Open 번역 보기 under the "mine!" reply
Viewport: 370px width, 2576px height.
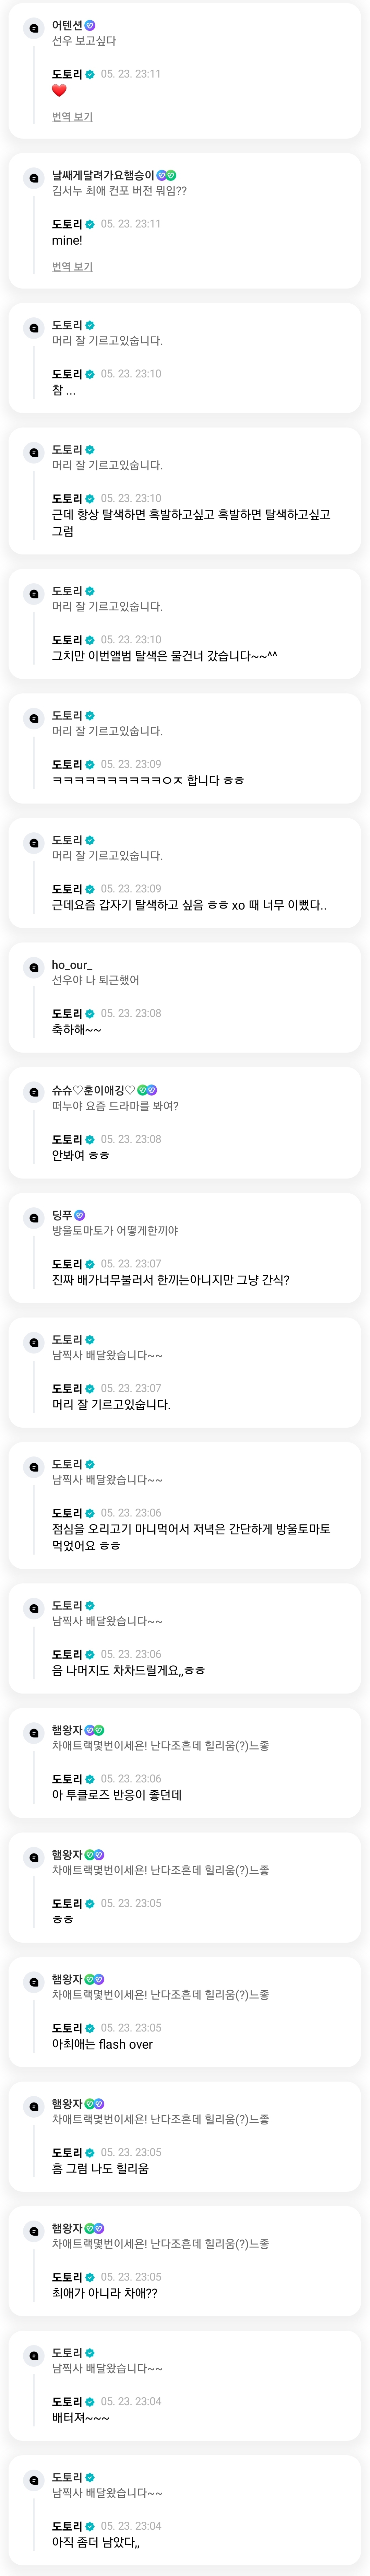72,267
